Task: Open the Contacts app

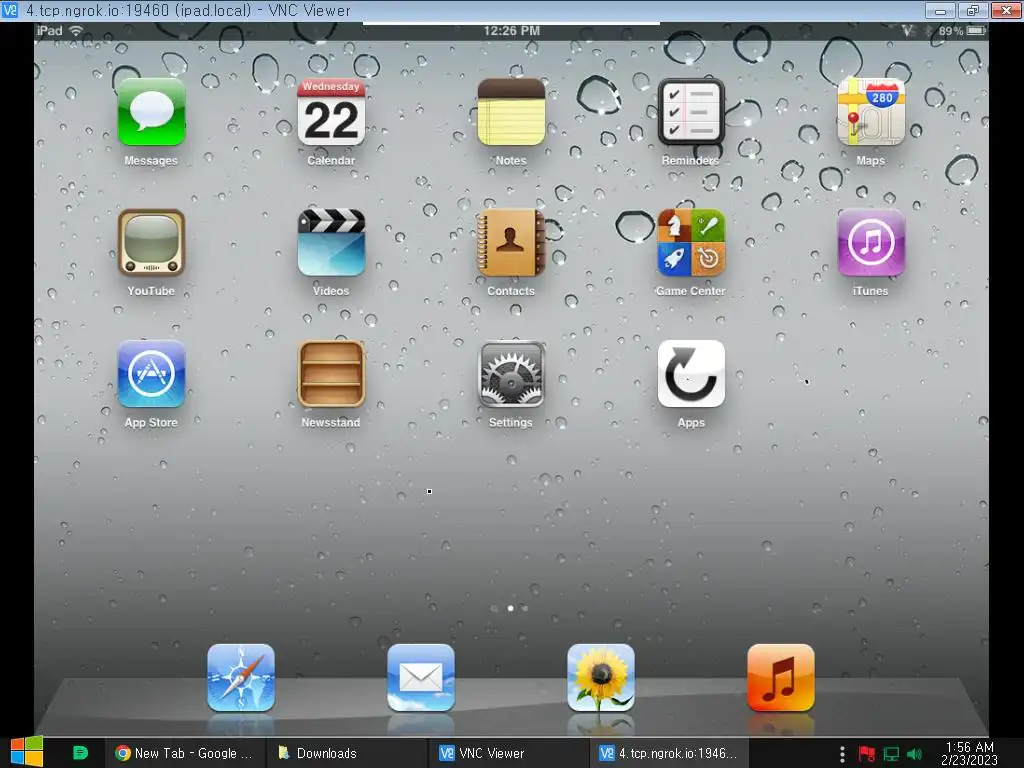Action: click(511, 243)
